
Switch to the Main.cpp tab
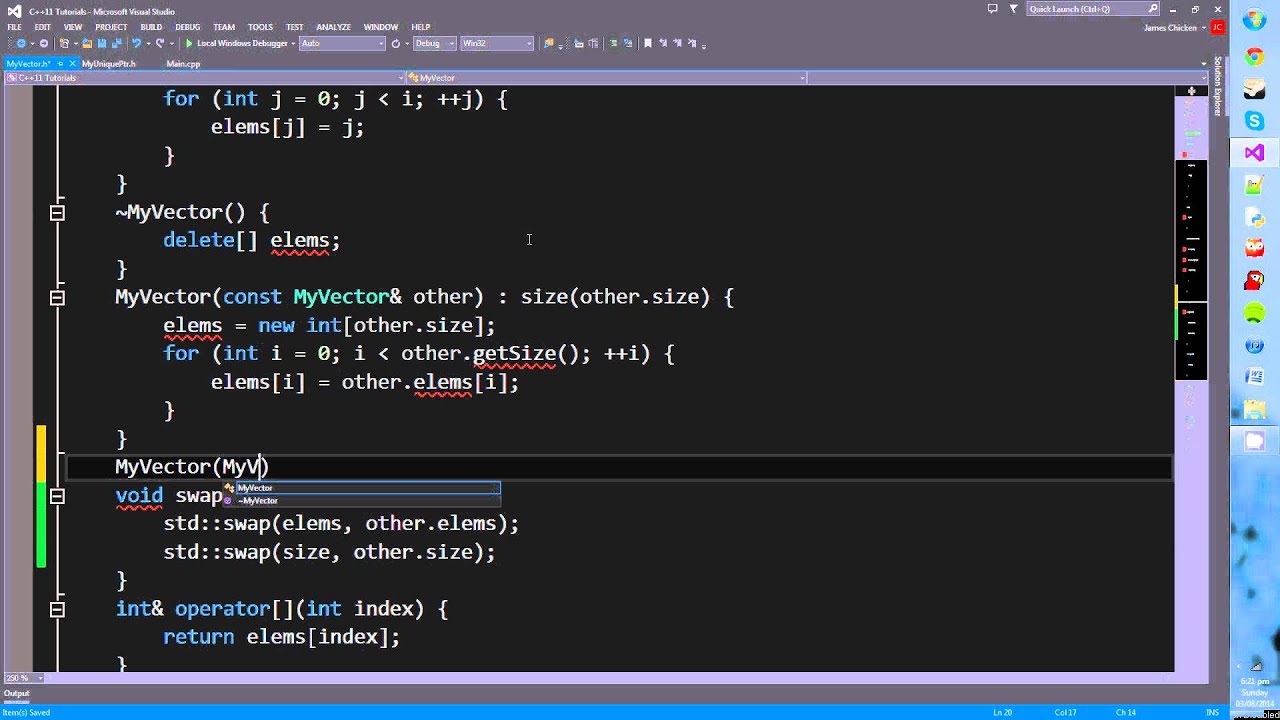point(183,64)
